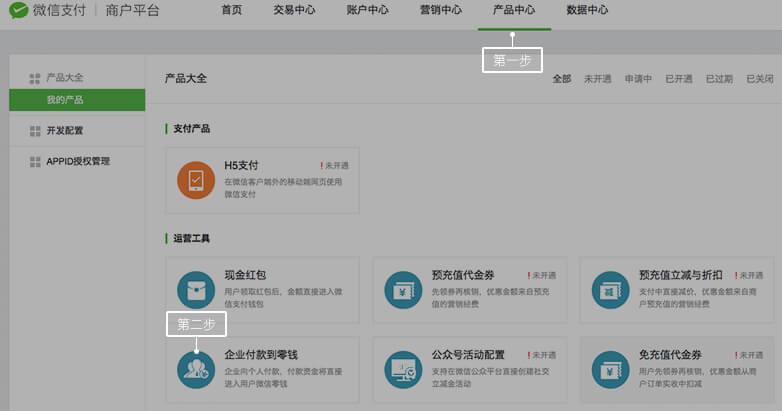Open 企业付款到零钱 icon
The width and height of the screenshot is (782, 411).
pos(195,369)
